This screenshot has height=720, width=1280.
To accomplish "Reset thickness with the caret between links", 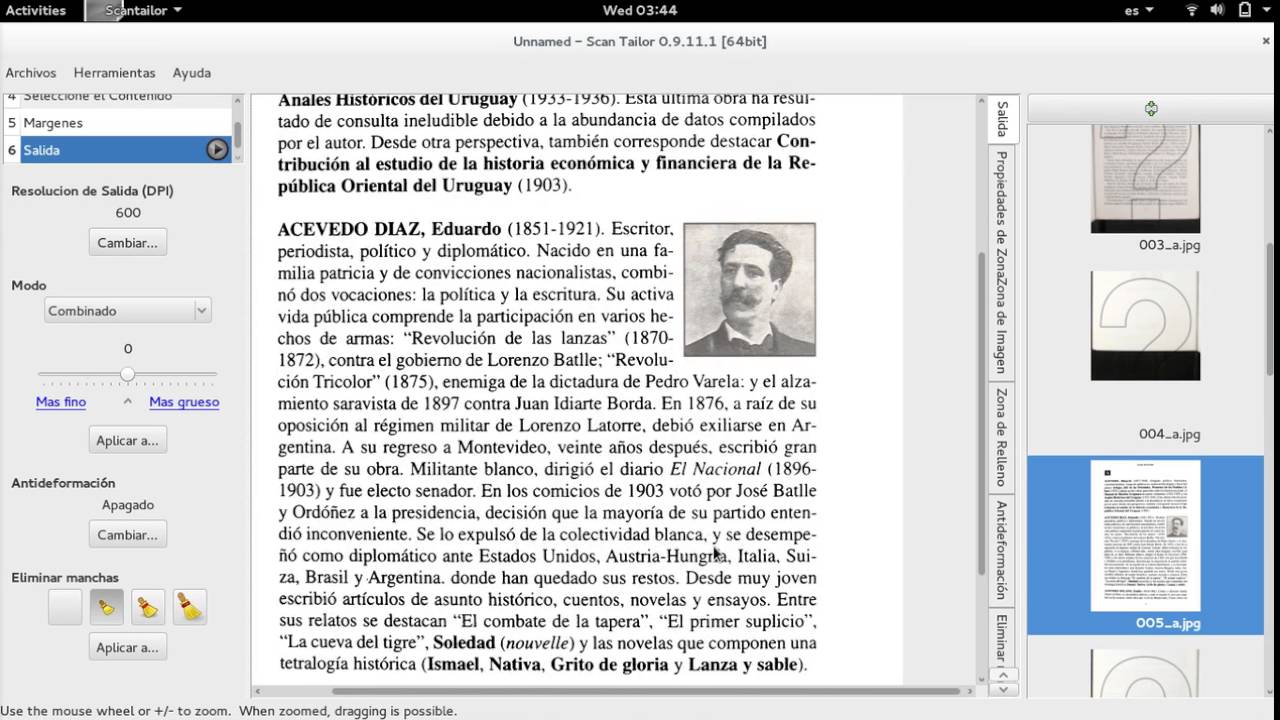I will pyautogui.click(x=127, y=401).
